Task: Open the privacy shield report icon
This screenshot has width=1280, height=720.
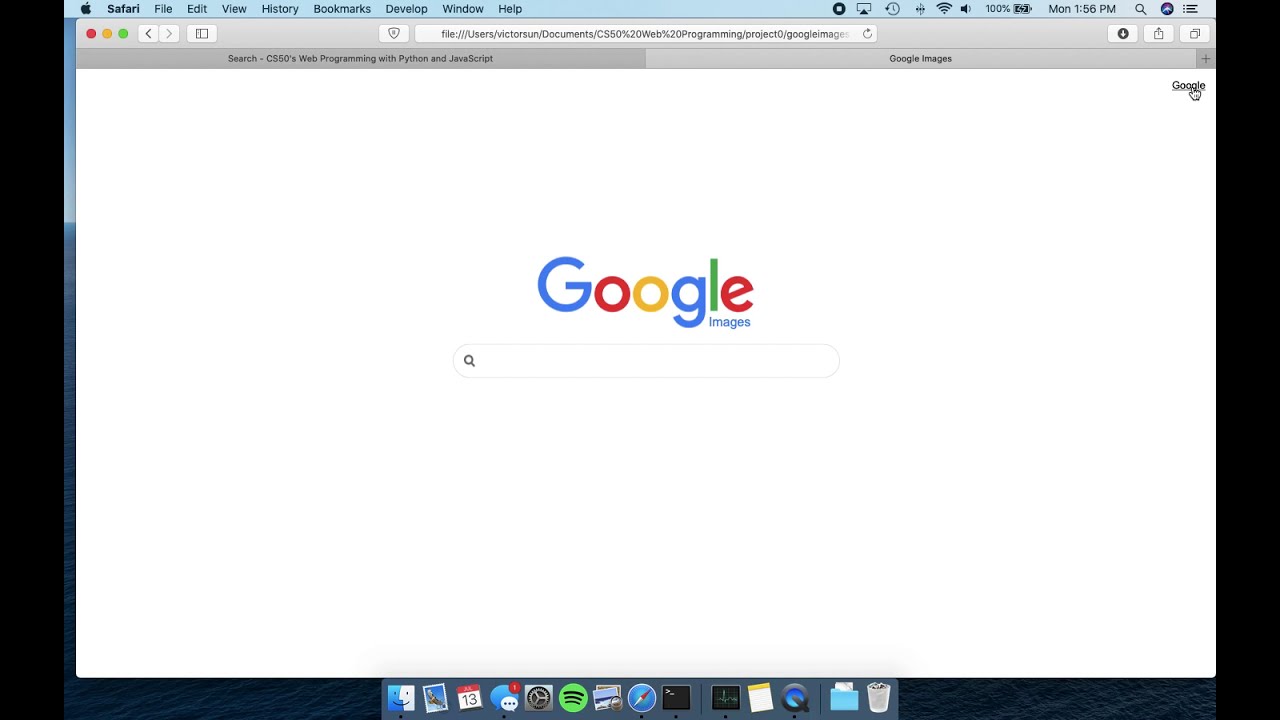Action: pos(394,34)
